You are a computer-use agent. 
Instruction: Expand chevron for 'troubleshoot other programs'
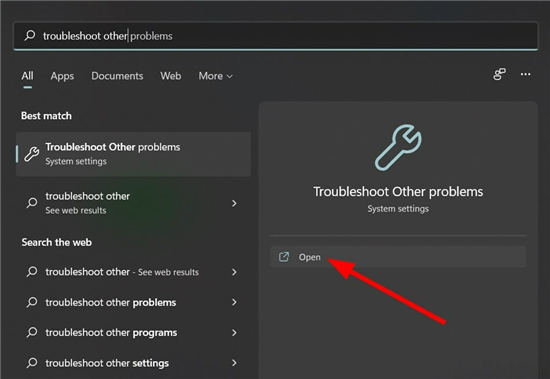[234, 333]
